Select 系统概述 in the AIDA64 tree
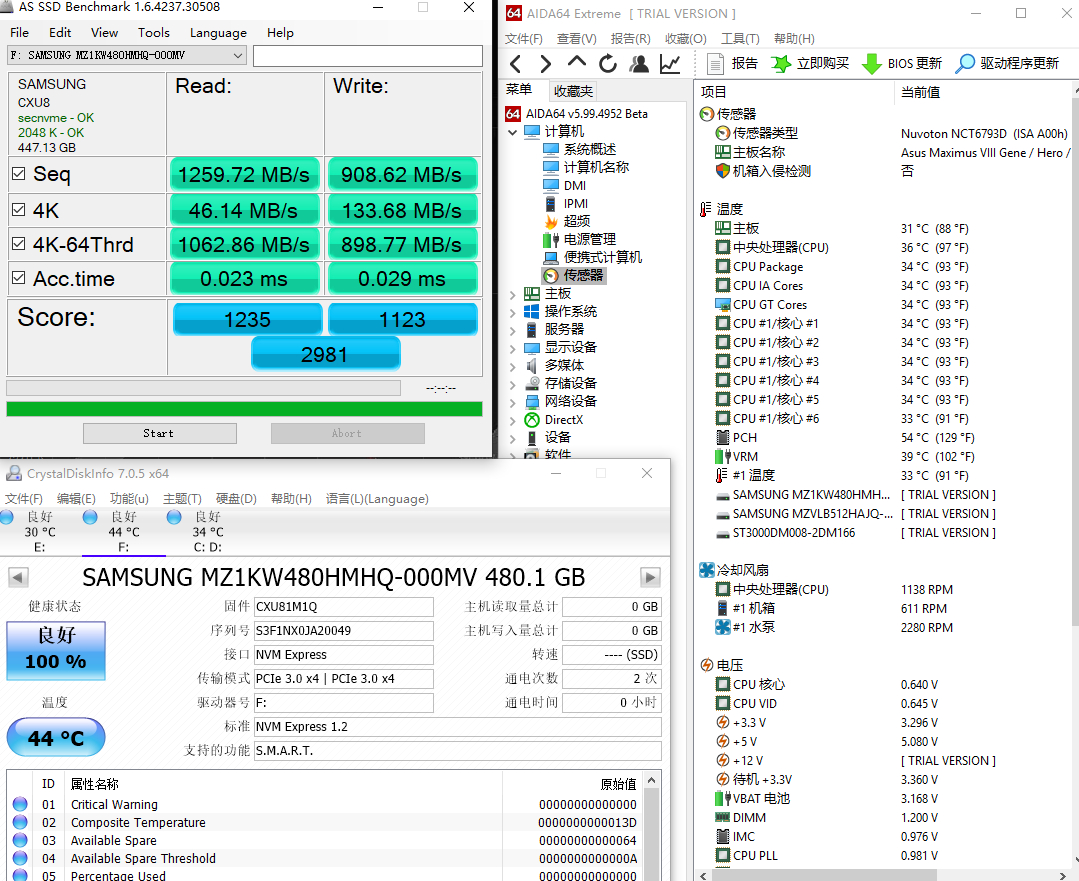The height and width of the screenshot is (881, 1079). 579,149
